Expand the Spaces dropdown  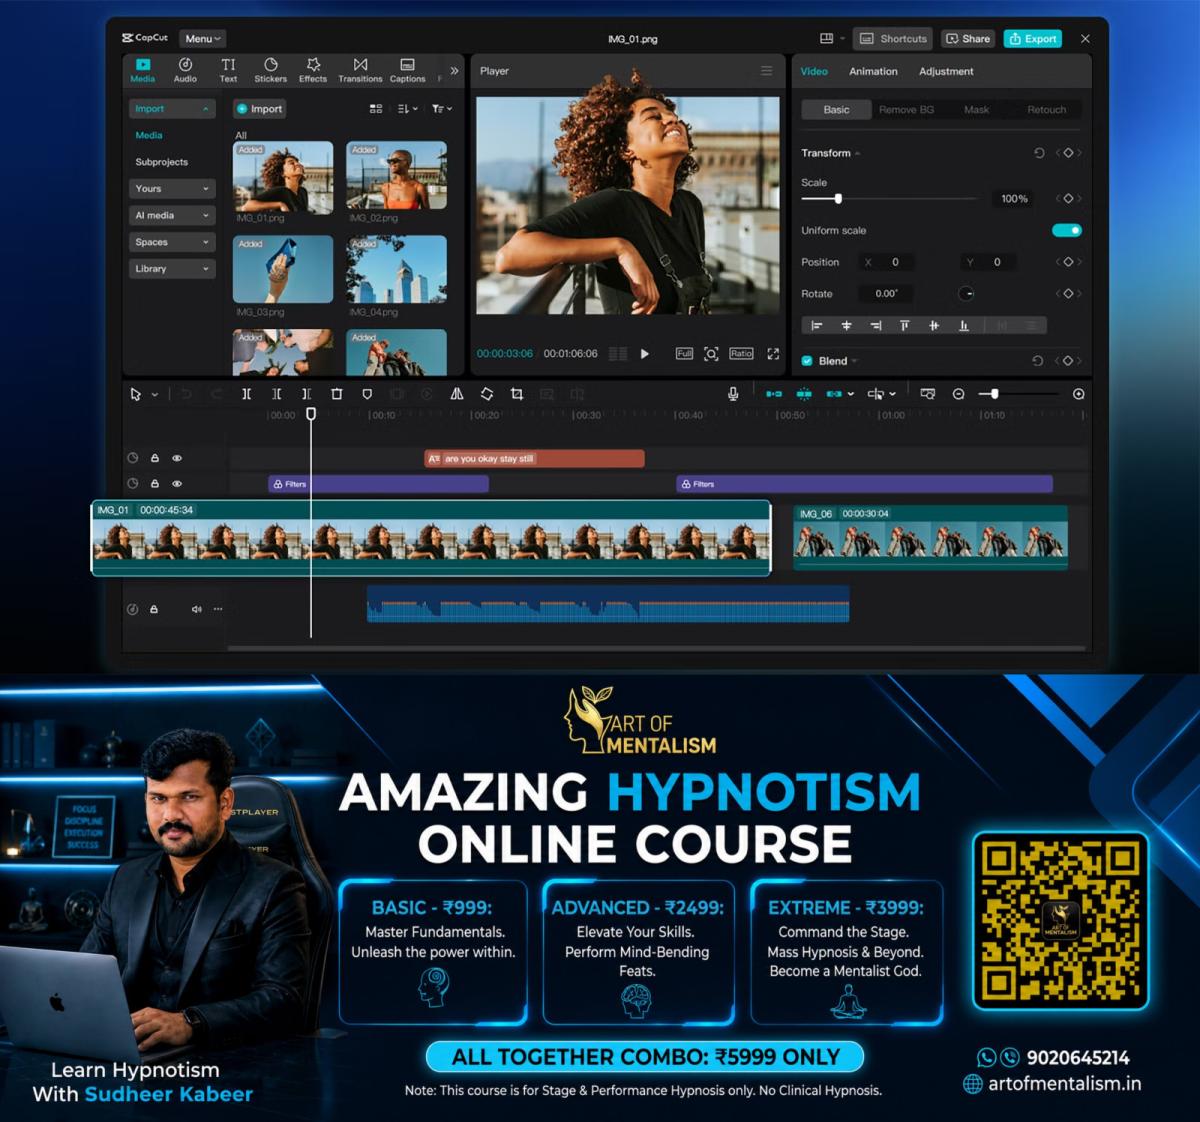172,242
